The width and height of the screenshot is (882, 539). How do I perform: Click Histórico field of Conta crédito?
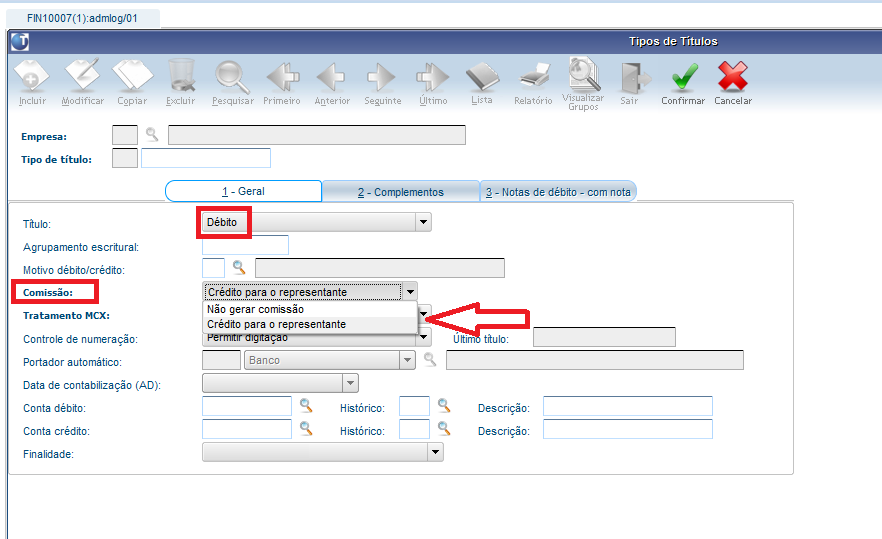415,429
